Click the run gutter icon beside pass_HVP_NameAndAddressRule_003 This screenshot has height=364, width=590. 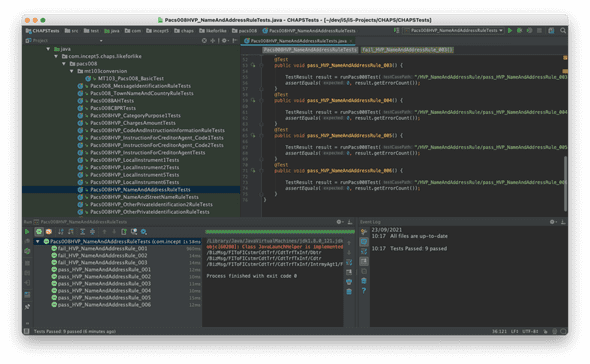click(253, 65)
